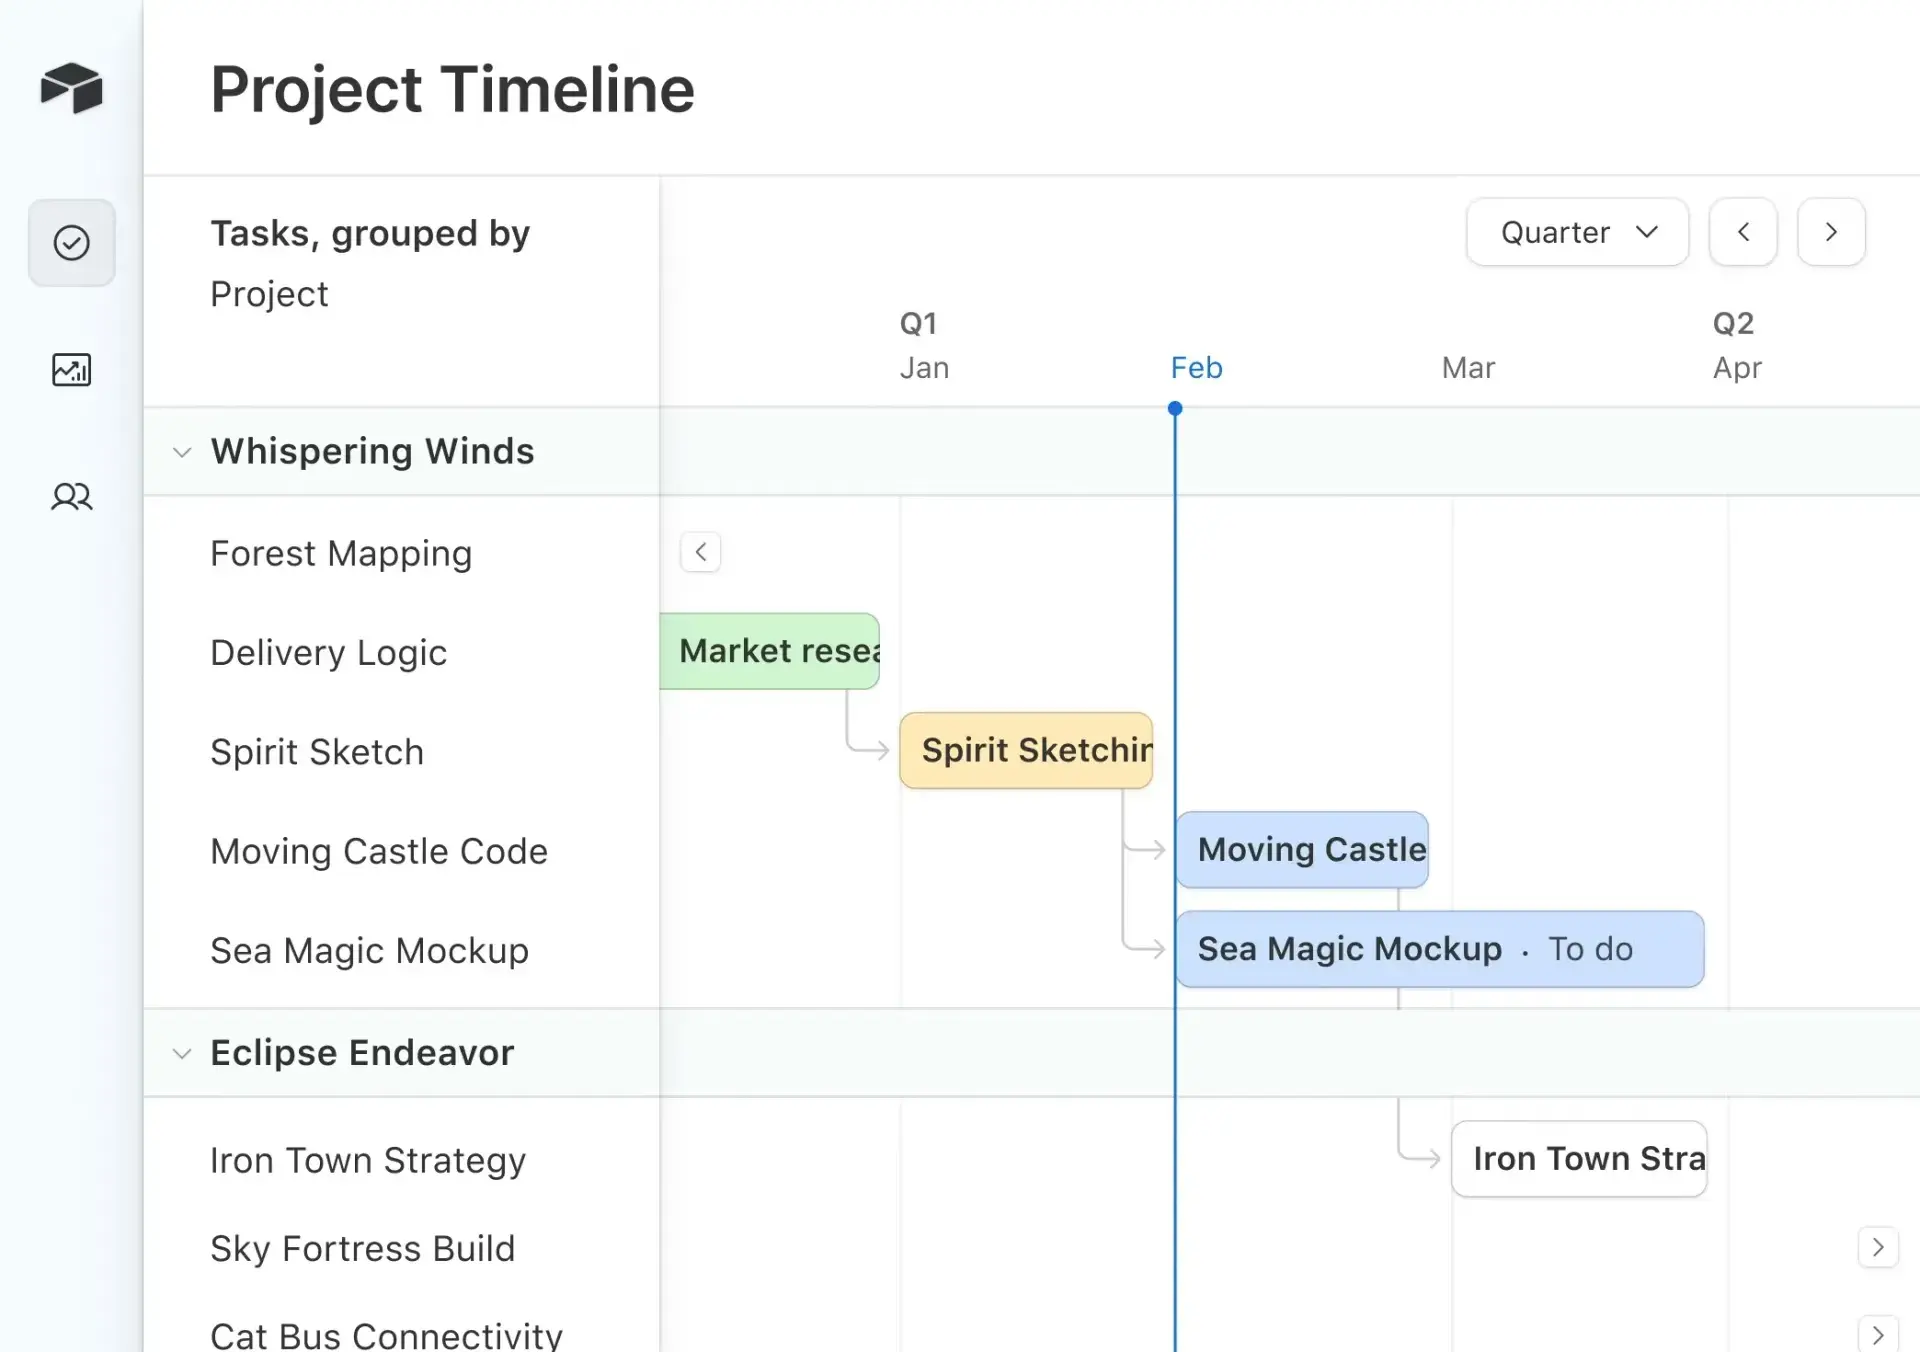Open the Forest Mapping task row
This screenshot has width=1920, height=1352.
click(340, 553)
